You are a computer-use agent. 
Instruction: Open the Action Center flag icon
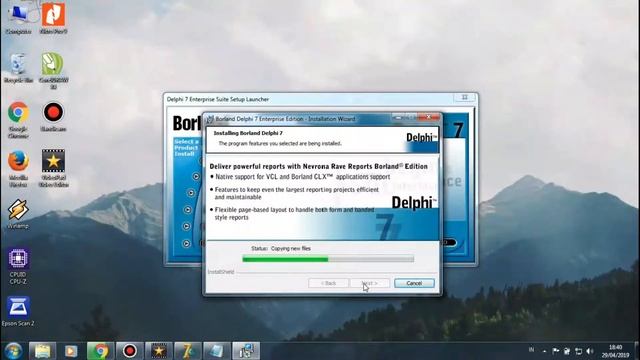point(556,351)
